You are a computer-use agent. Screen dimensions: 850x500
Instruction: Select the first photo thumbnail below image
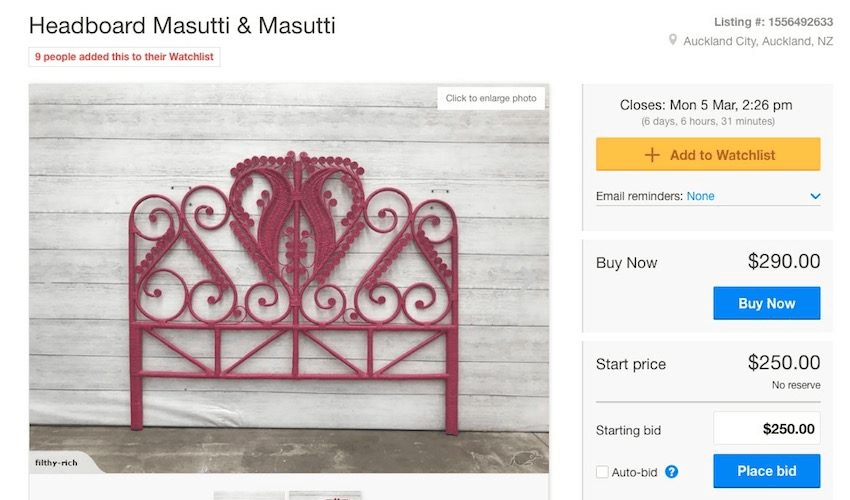tap(249, 495)
